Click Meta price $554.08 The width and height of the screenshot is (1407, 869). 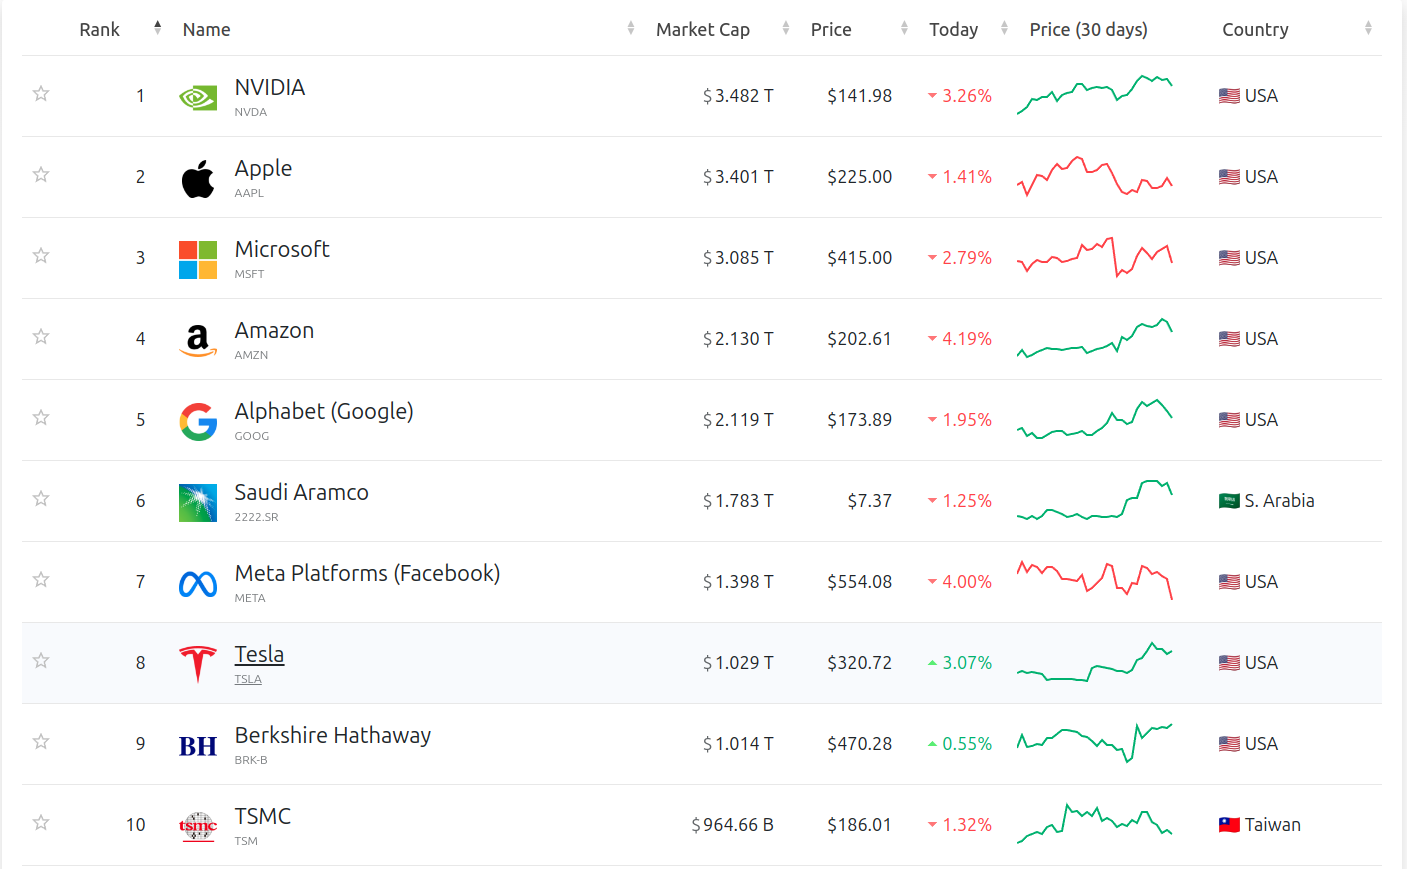pos(859,582)
